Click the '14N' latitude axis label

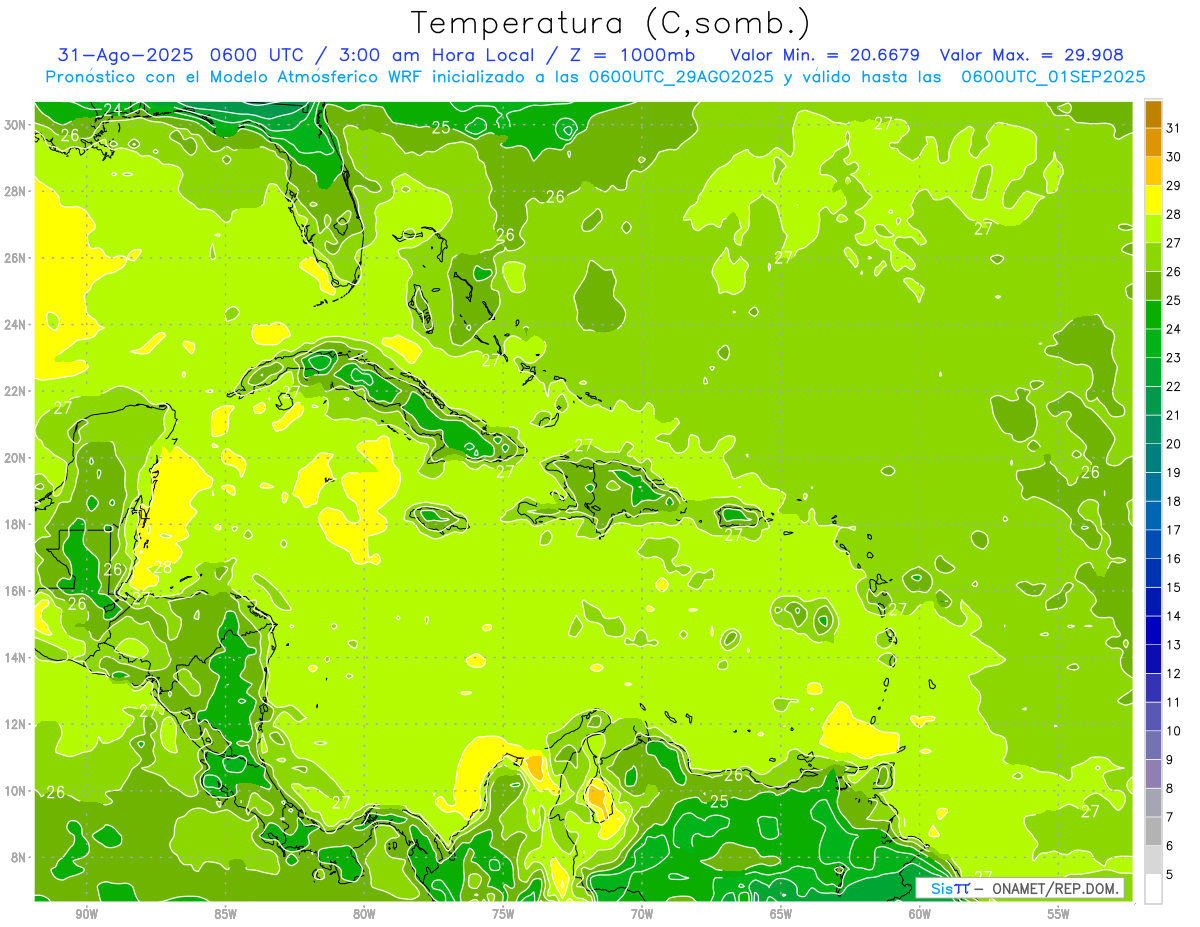[x=17, y=658]
